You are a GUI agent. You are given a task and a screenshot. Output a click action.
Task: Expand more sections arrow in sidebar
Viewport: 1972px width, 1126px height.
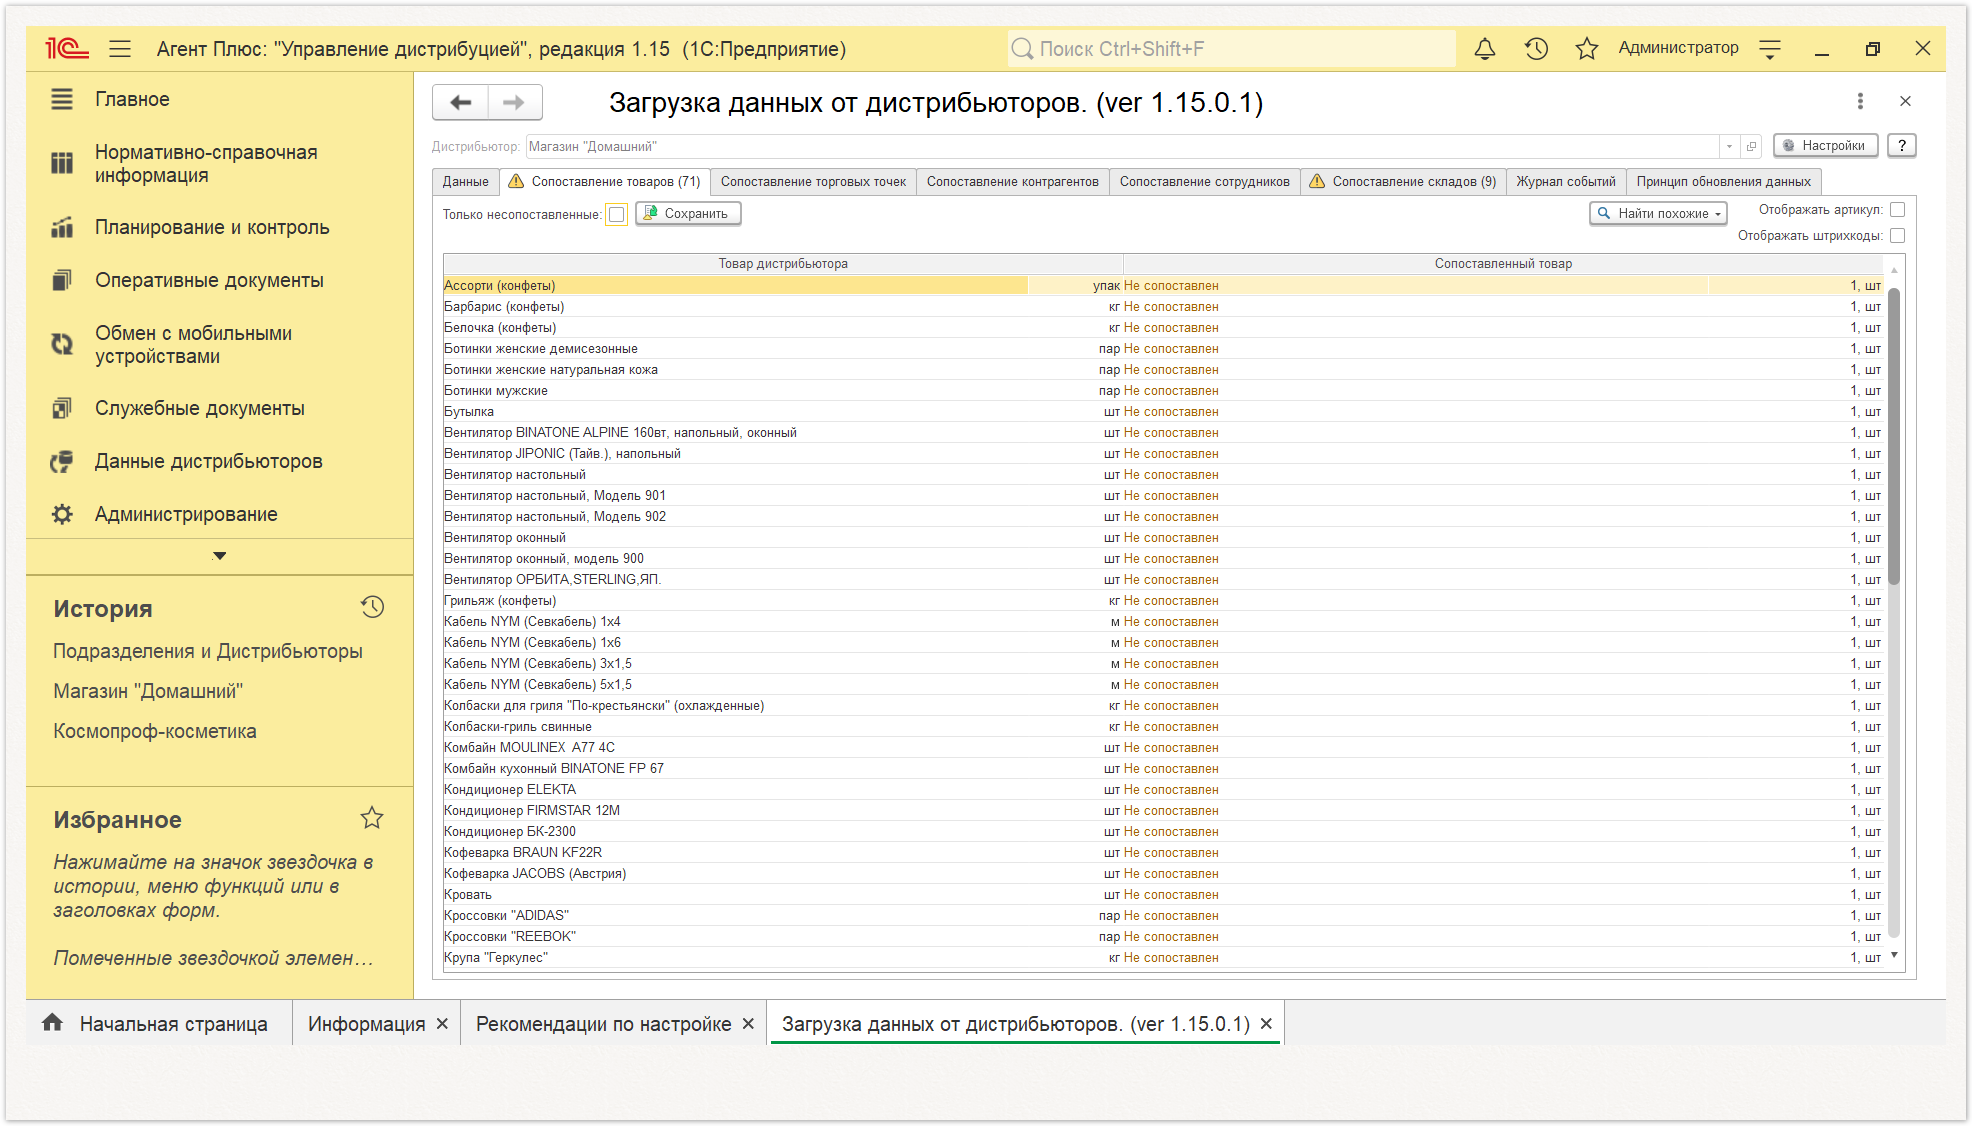(x=220, y=556)
